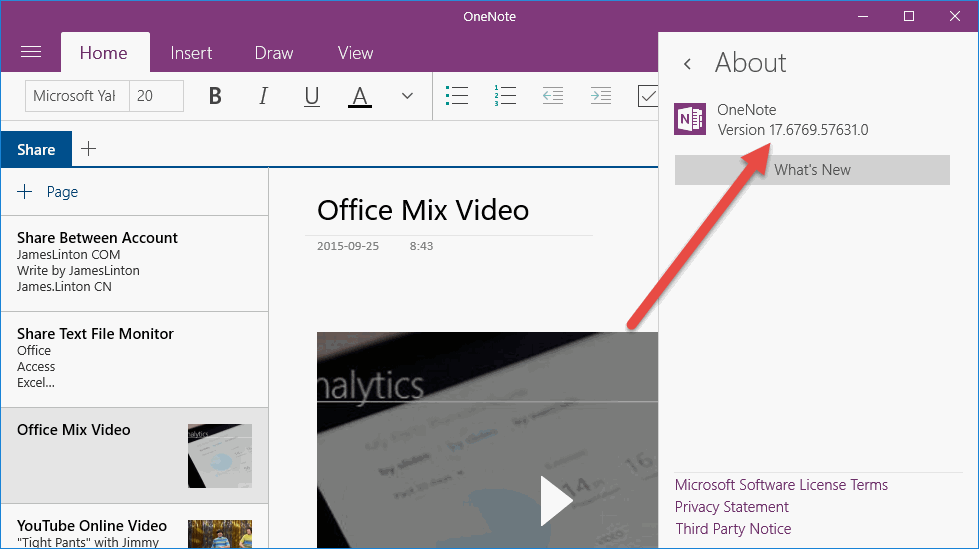Open Microsoft Software License Terms link
Viewport: 979px width, 549px height.
tap(781, 485)
